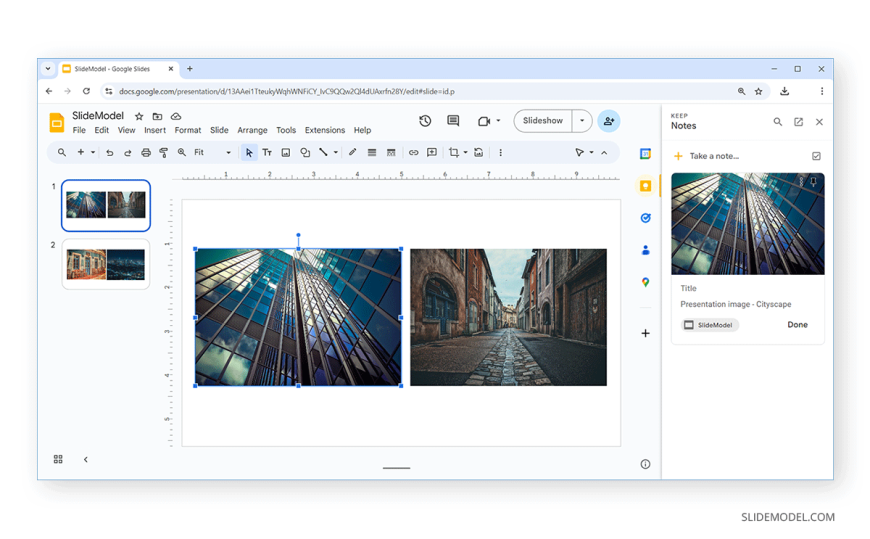Check cloud document status icon
870x539 pixels.
[176, 117]
